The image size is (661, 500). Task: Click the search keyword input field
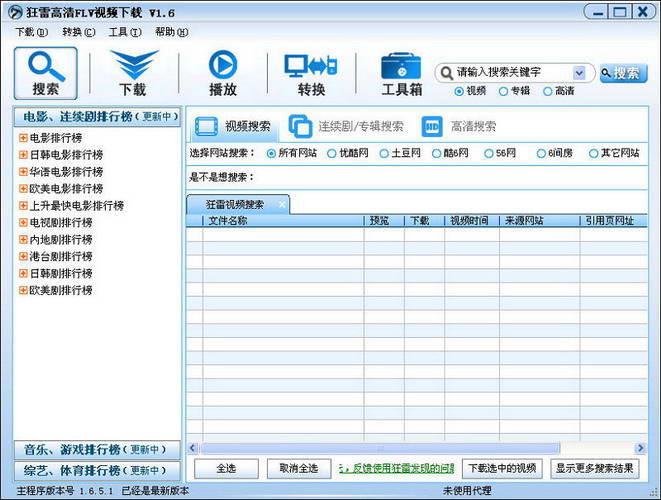pyautogui.click(x=512, y=73)
